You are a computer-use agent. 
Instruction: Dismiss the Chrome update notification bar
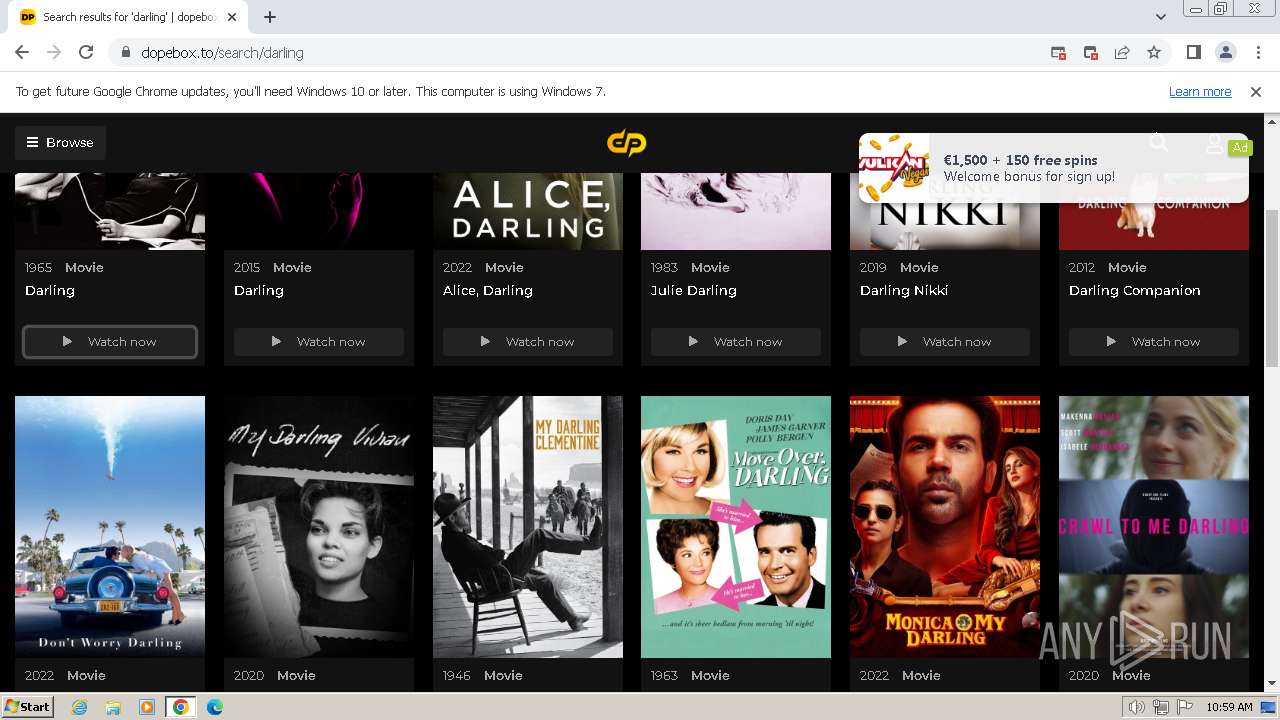click(x=1256, y=91)
